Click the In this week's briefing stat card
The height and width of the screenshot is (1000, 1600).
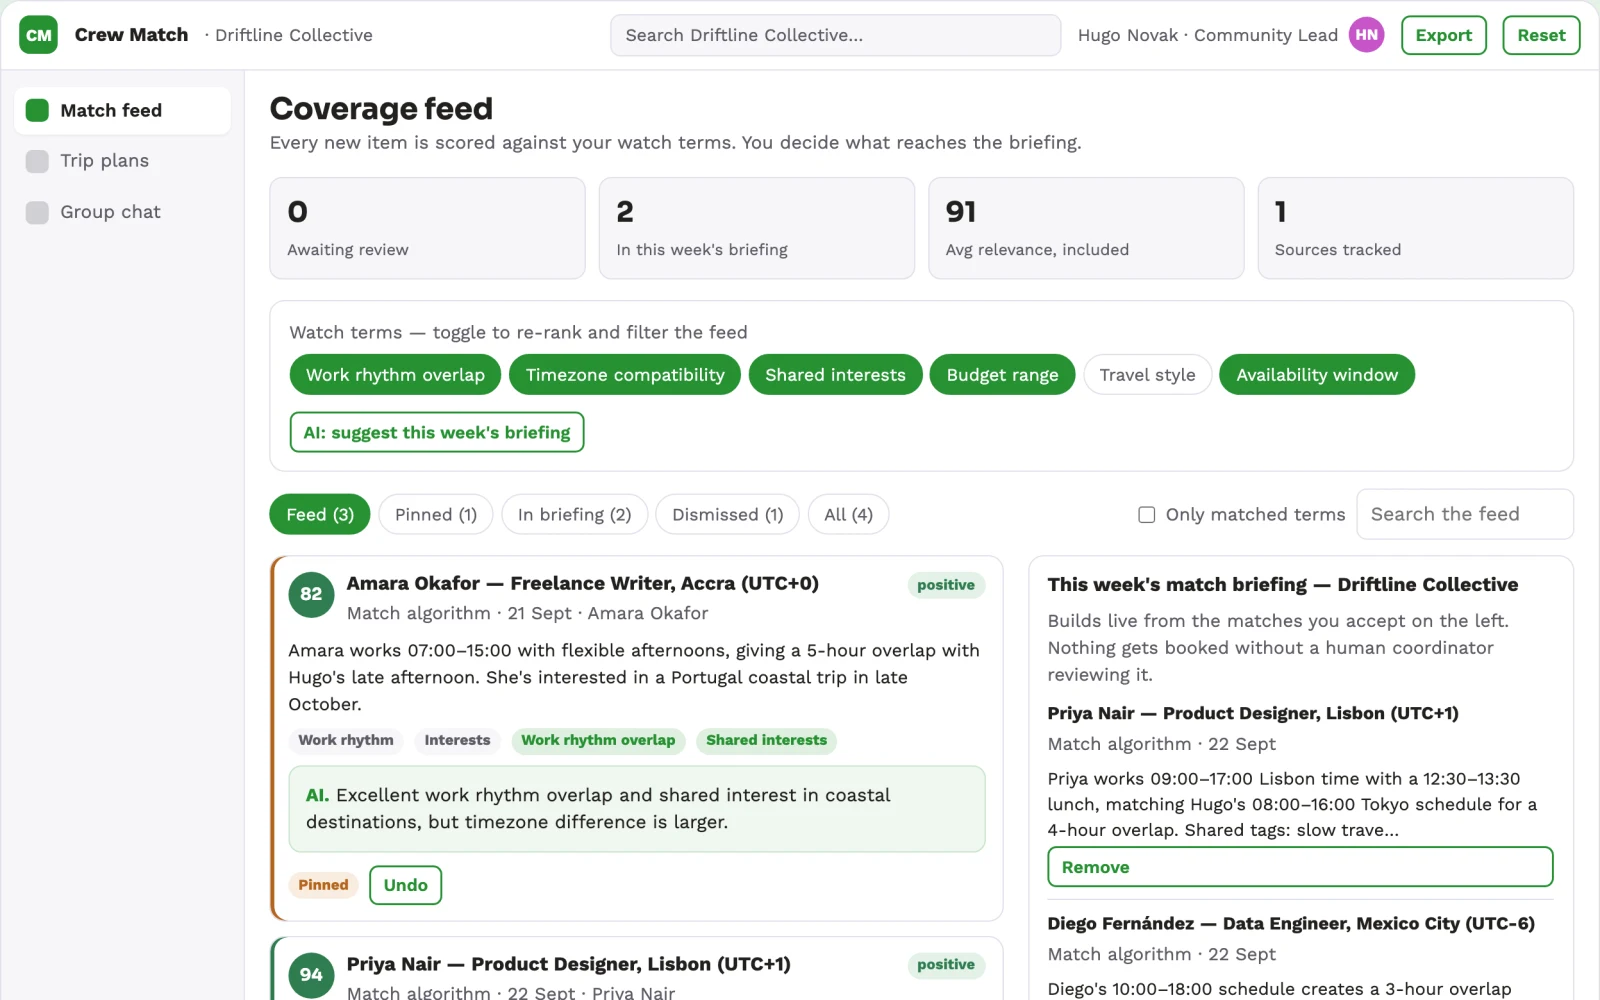click(x=757, y=228)
